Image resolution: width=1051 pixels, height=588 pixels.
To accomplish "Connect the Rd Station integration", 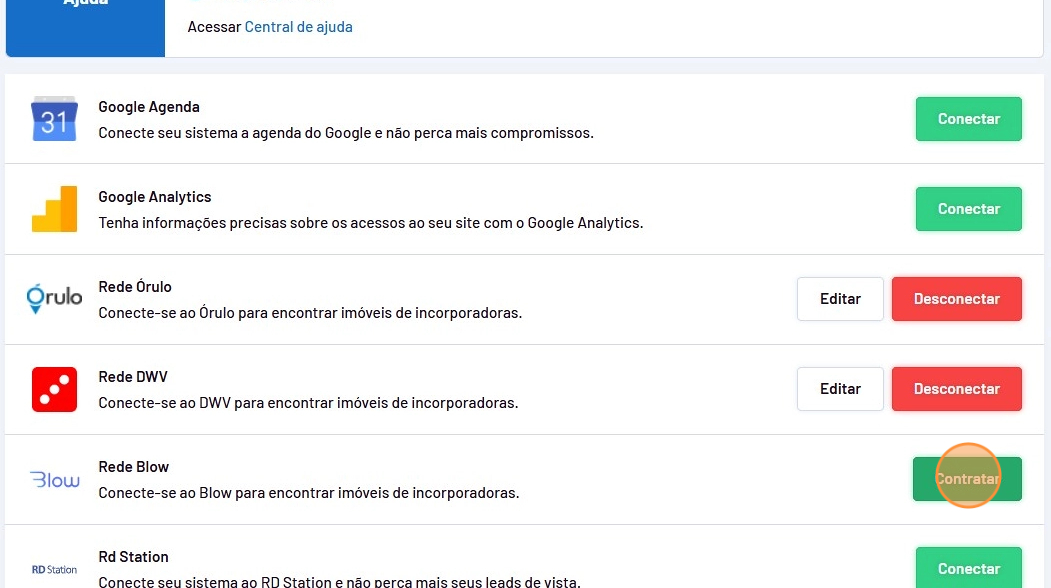I will [x=968, y=568].
